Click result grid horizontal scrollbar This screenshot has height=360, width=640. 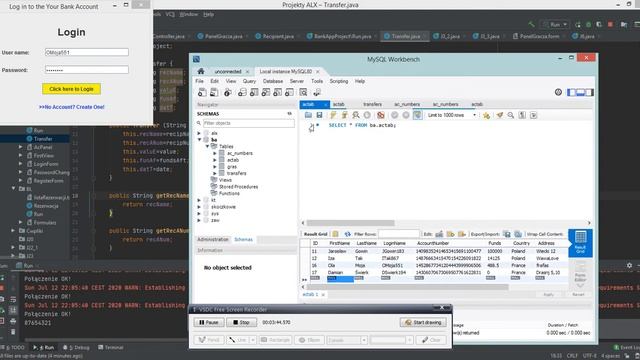click(x=408, y=287)
